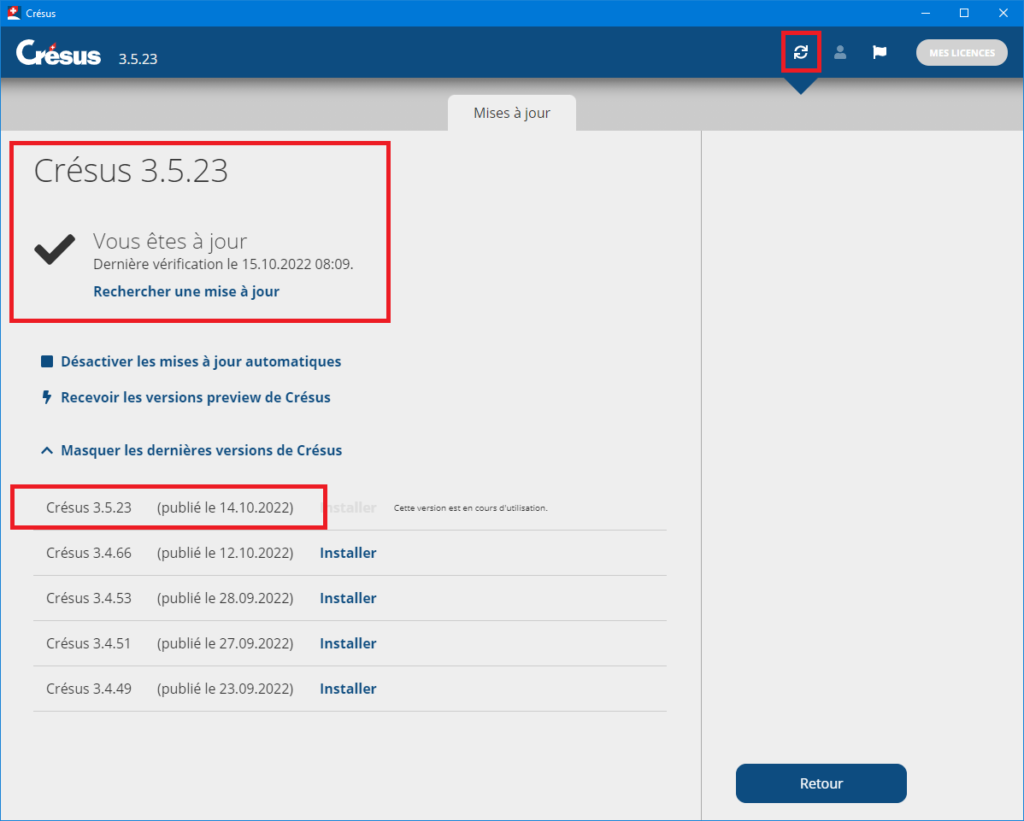Click the square icon beside automatic updates option
This screenshot has width=1024, height=821.
click(x=46, y=361)
